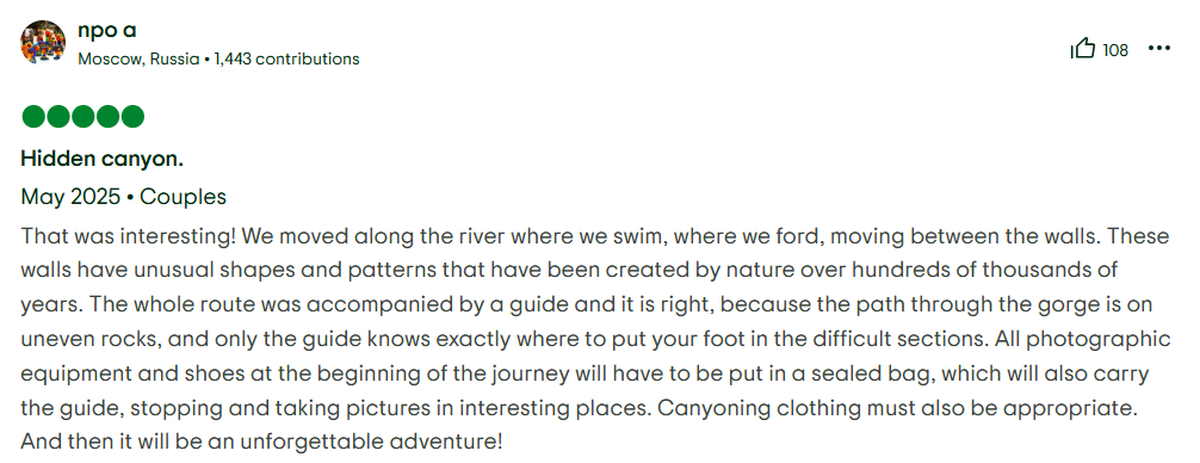Open reviewer npo a's profile picture
Viewport: 1200px width, 463px height.
click(44, 43)
